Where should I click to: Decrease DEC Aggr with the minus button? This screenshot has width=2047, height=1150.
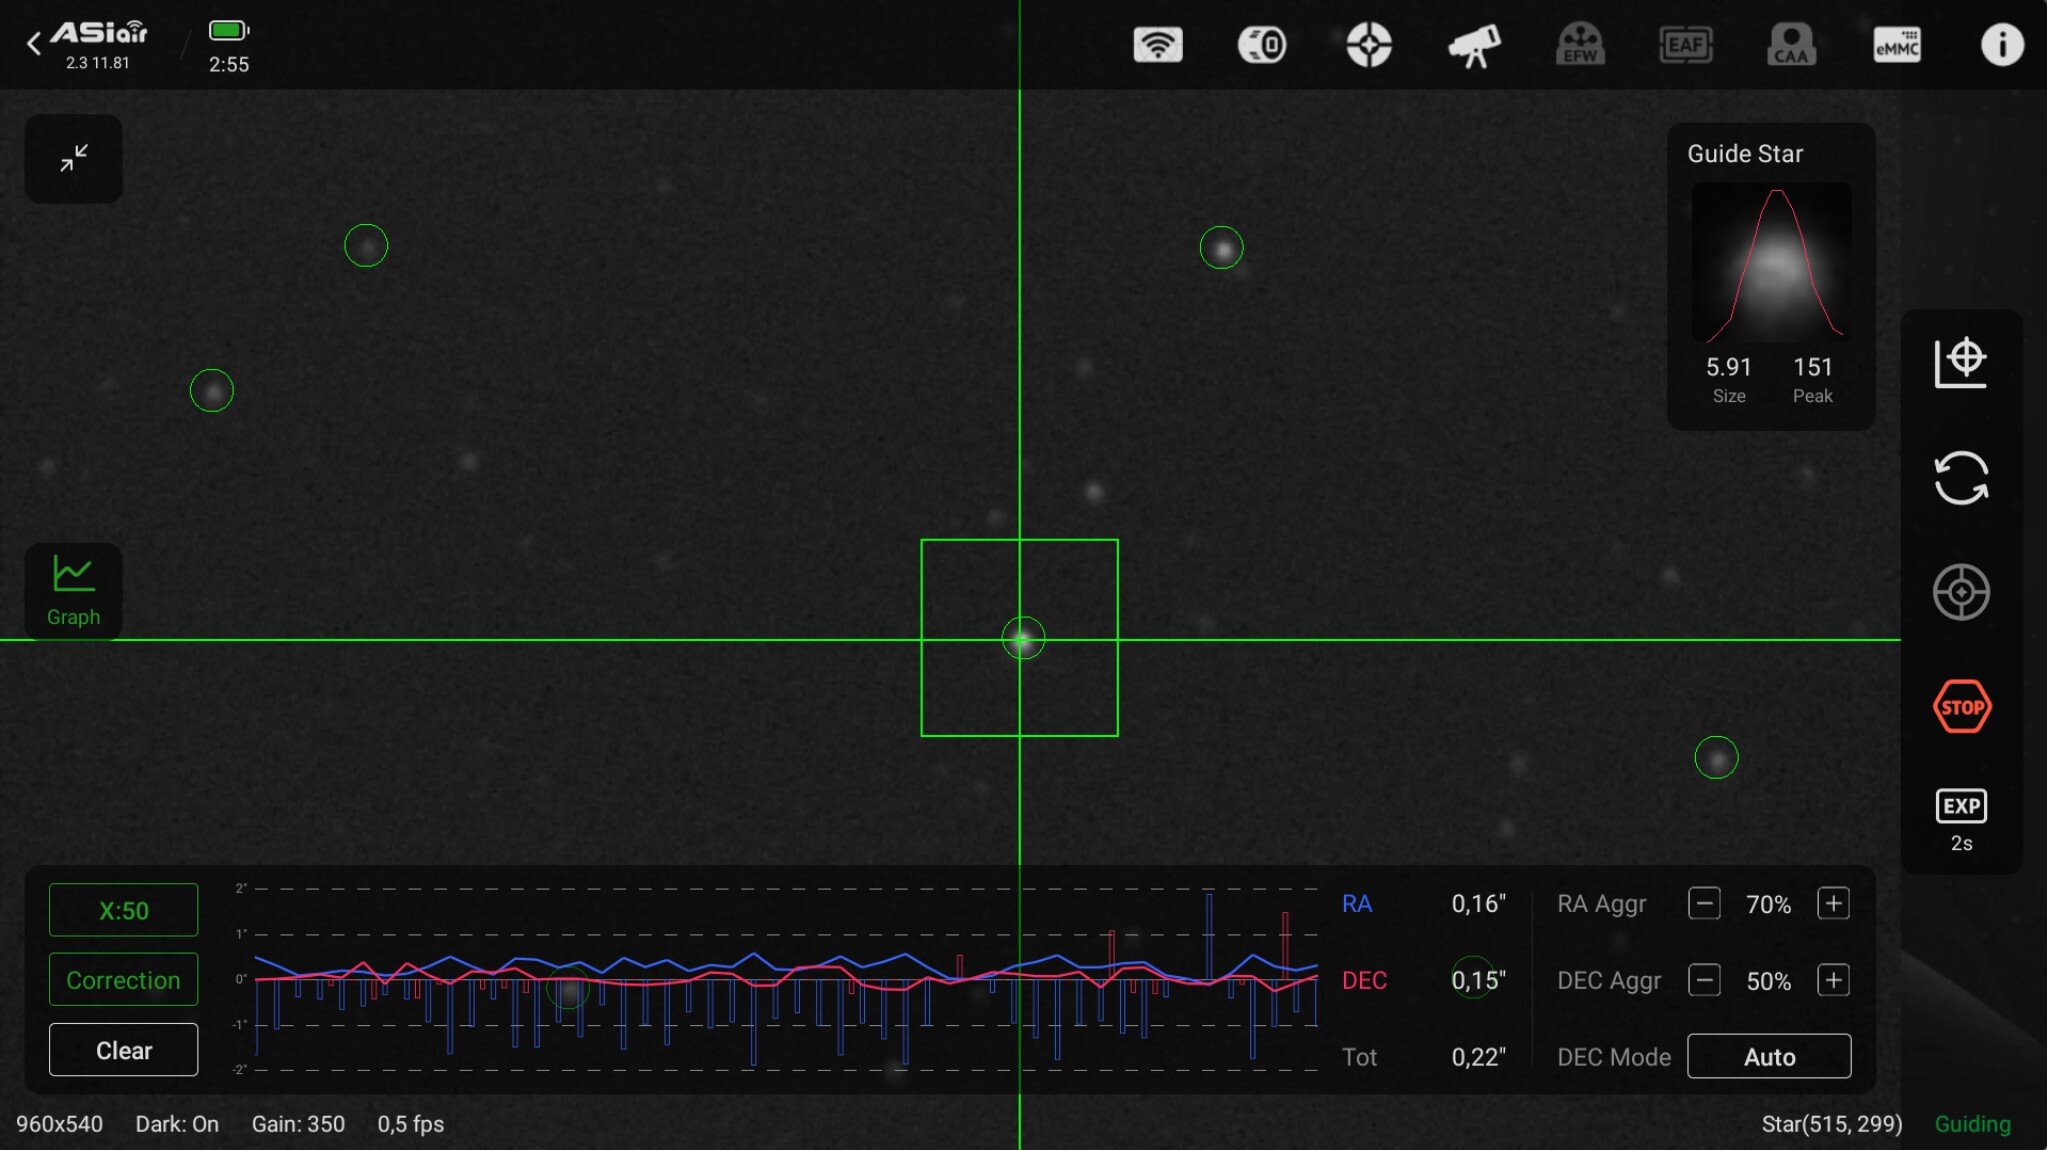click(x=1704, y=980)
